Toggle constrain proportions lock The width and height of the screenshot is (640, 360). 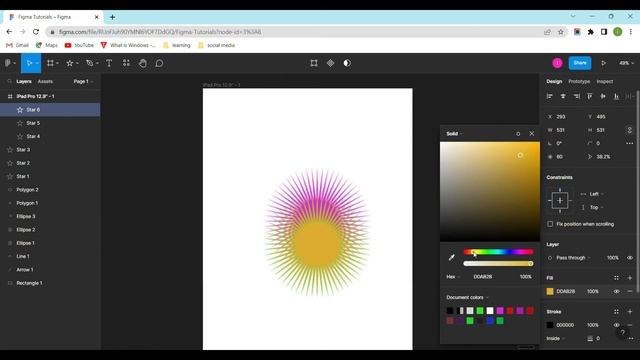[x=630, y=130]
